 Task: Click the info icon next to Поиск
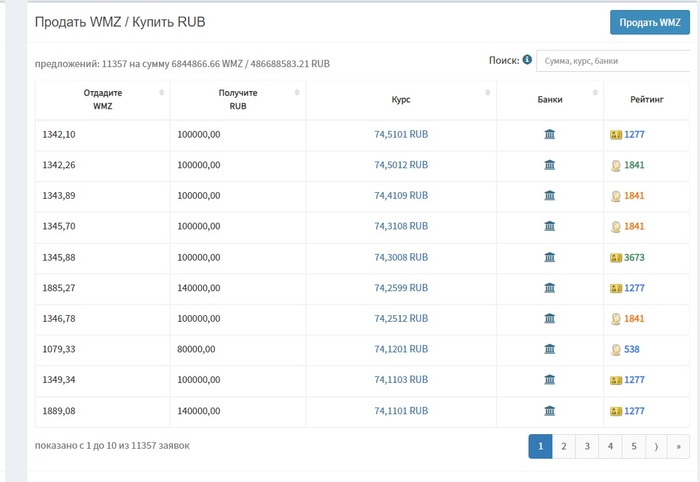[527, 60]
